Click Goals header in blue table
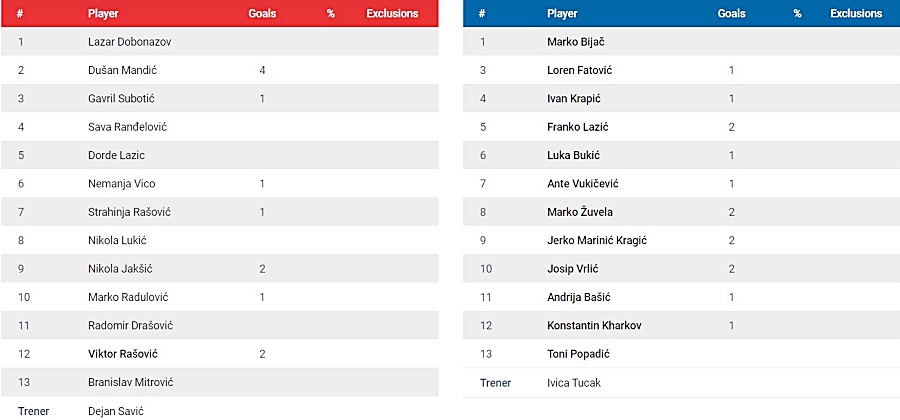Image resolution: width=900 pixels, height=420 pixels. click(x=732, y=14)
